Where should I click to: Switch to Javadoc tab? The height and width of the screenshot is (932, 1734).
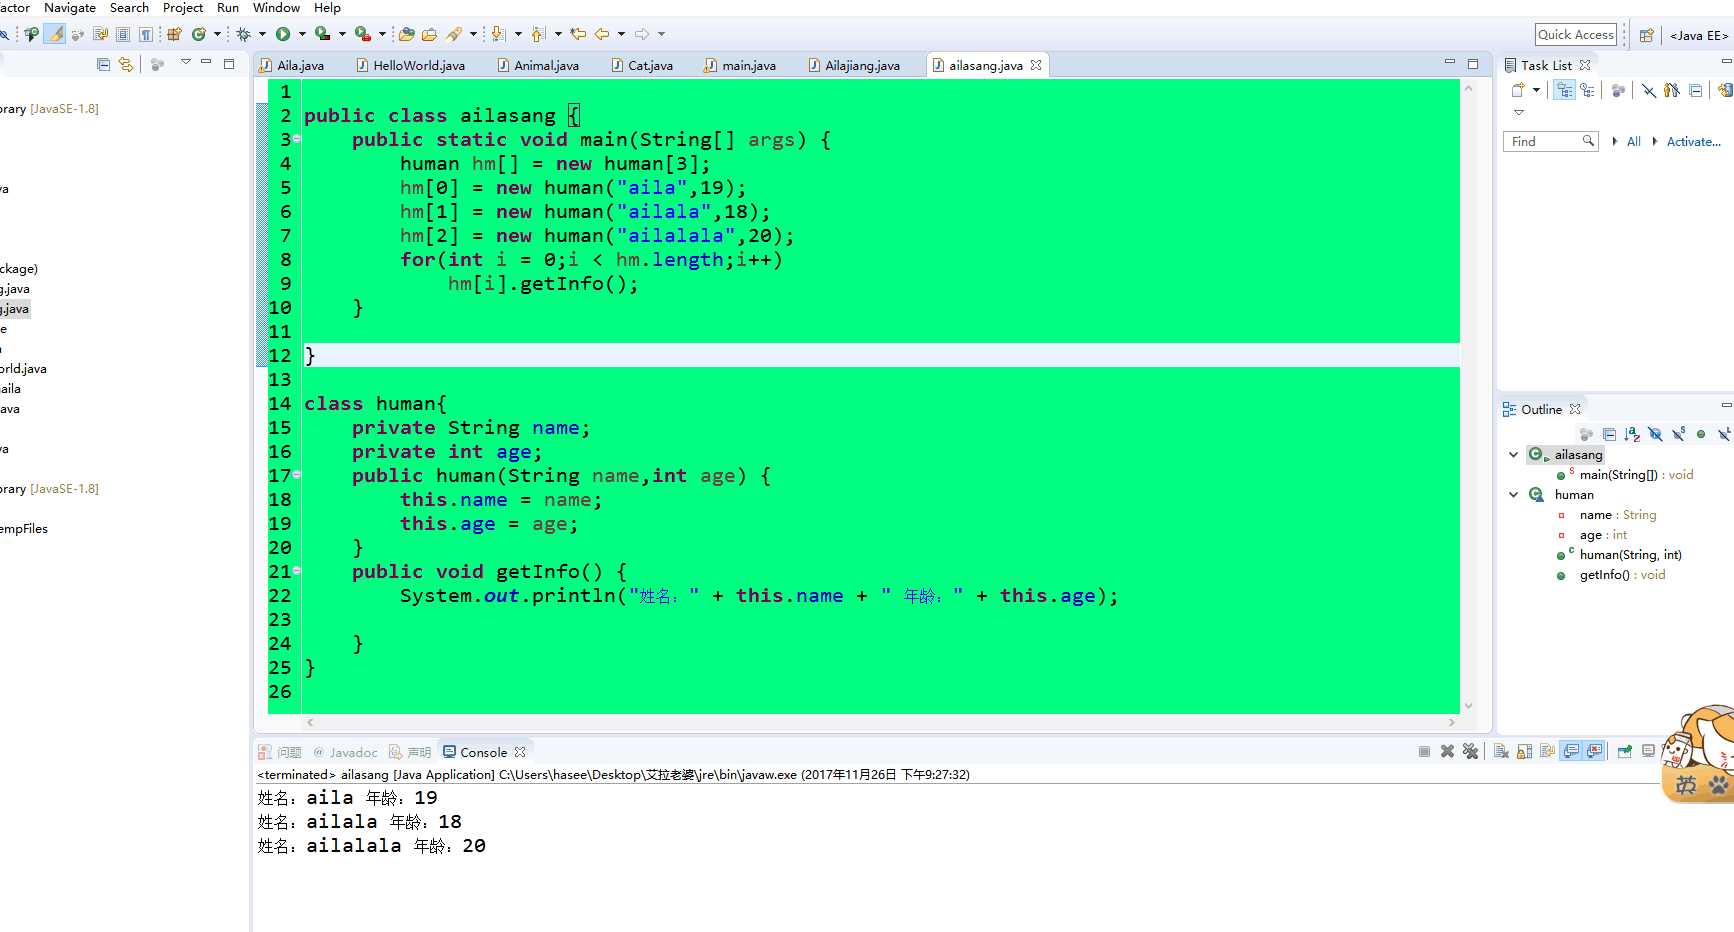click(345, 752)
